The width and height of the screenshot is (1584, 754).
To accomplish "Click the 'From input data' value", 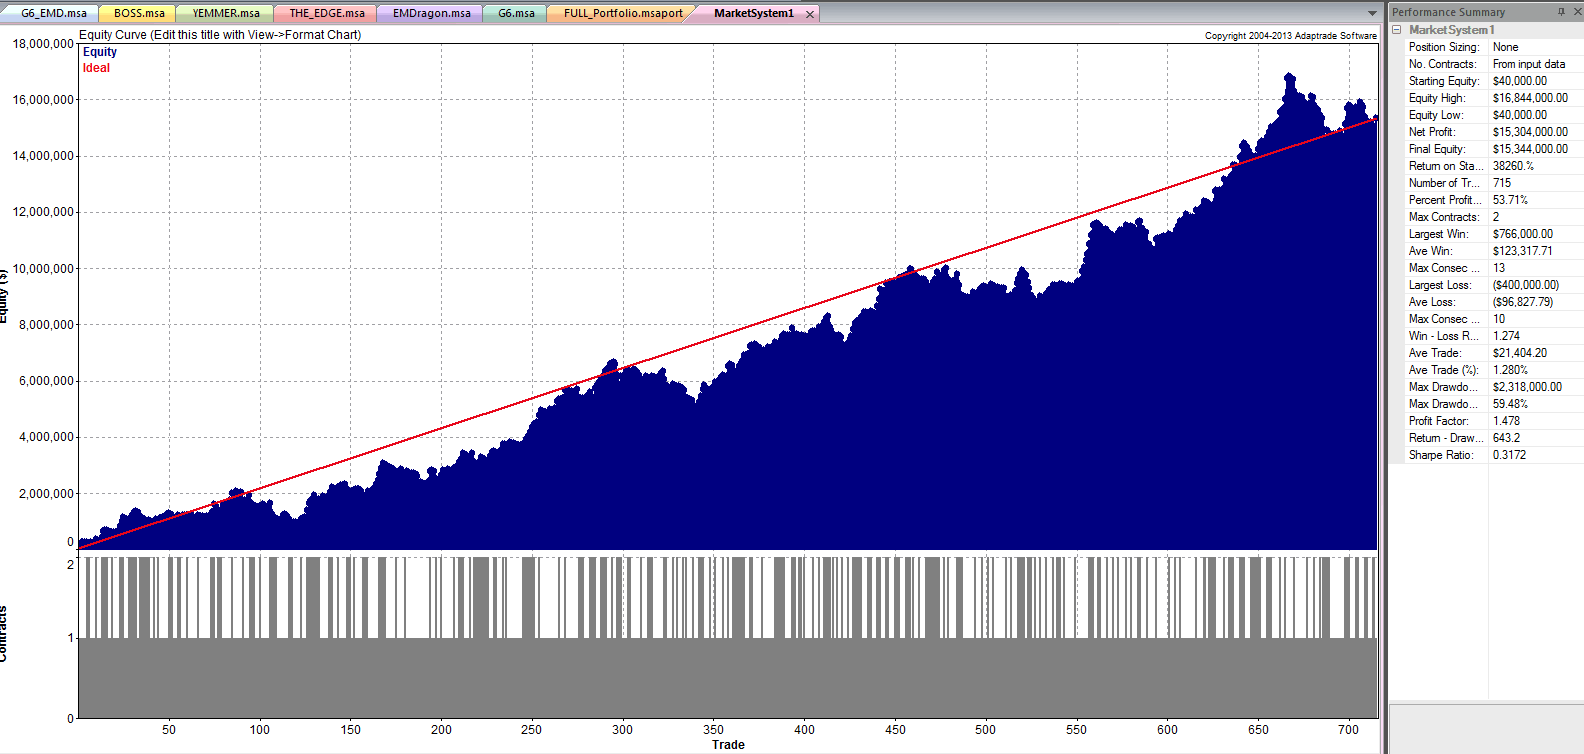I will point(1529,64).
